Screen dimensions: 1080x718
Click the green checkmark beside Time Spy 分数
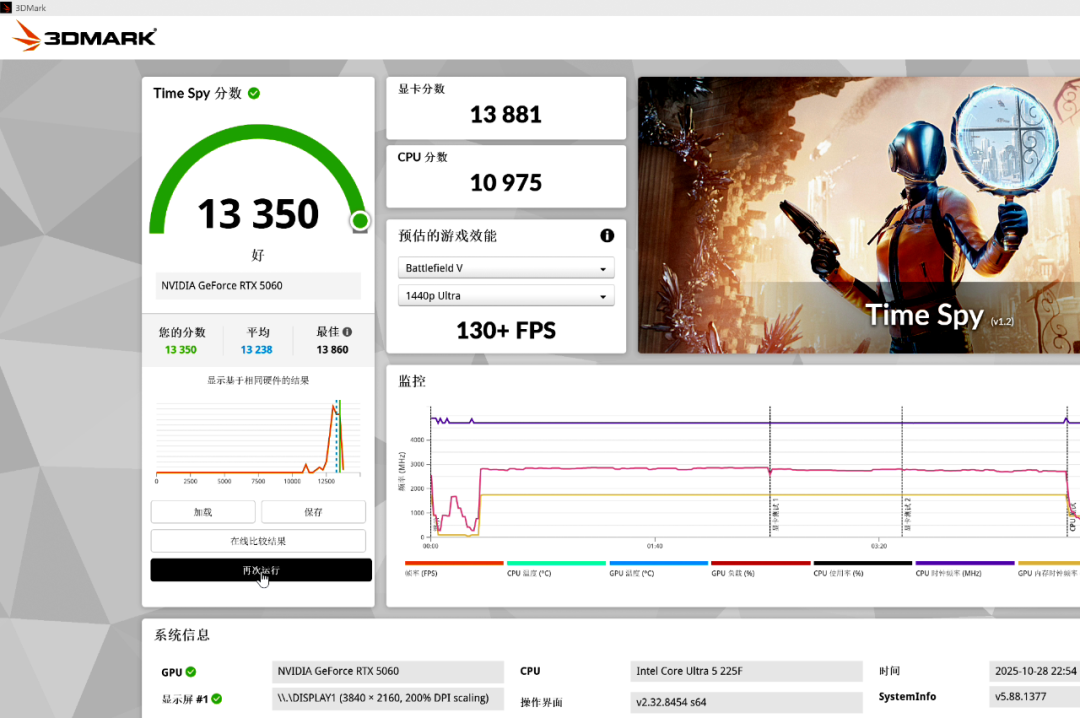point(255,92)
